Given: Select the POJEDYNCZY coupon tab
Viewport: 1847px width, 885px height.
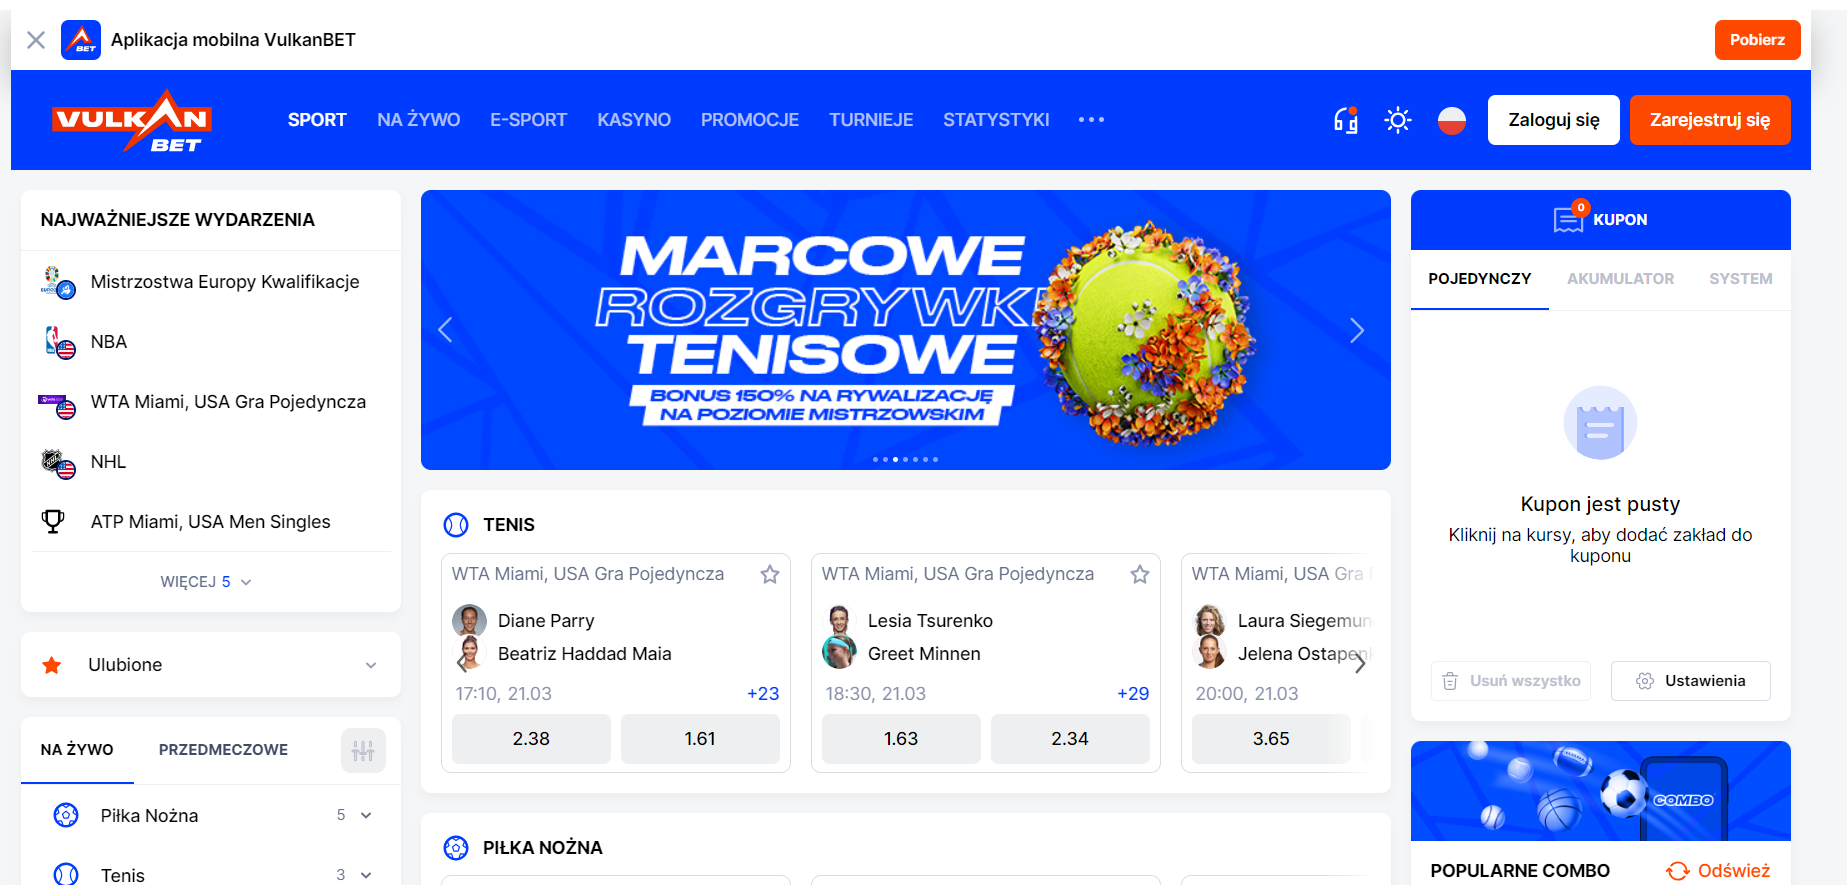Looking at the screenshot, I should point(1480,279).
